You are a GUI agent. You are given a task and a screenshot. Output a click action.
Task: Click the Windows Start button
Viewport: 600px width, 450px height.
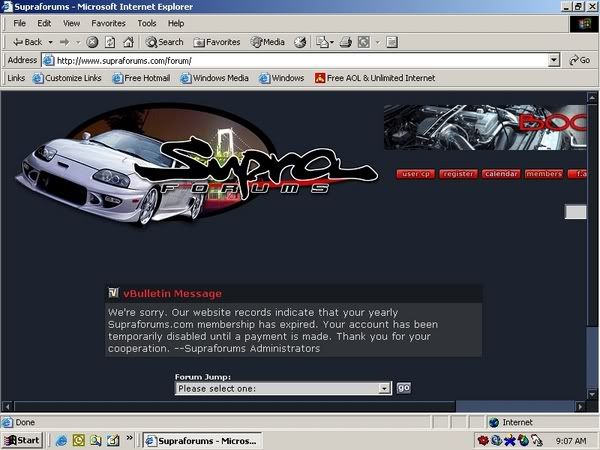[x=22, y=441]
